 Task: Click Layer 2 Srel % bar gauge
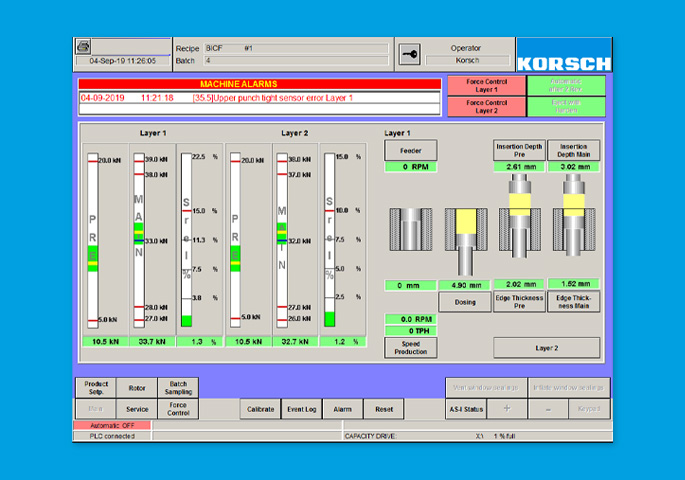(x=329, y=240)
